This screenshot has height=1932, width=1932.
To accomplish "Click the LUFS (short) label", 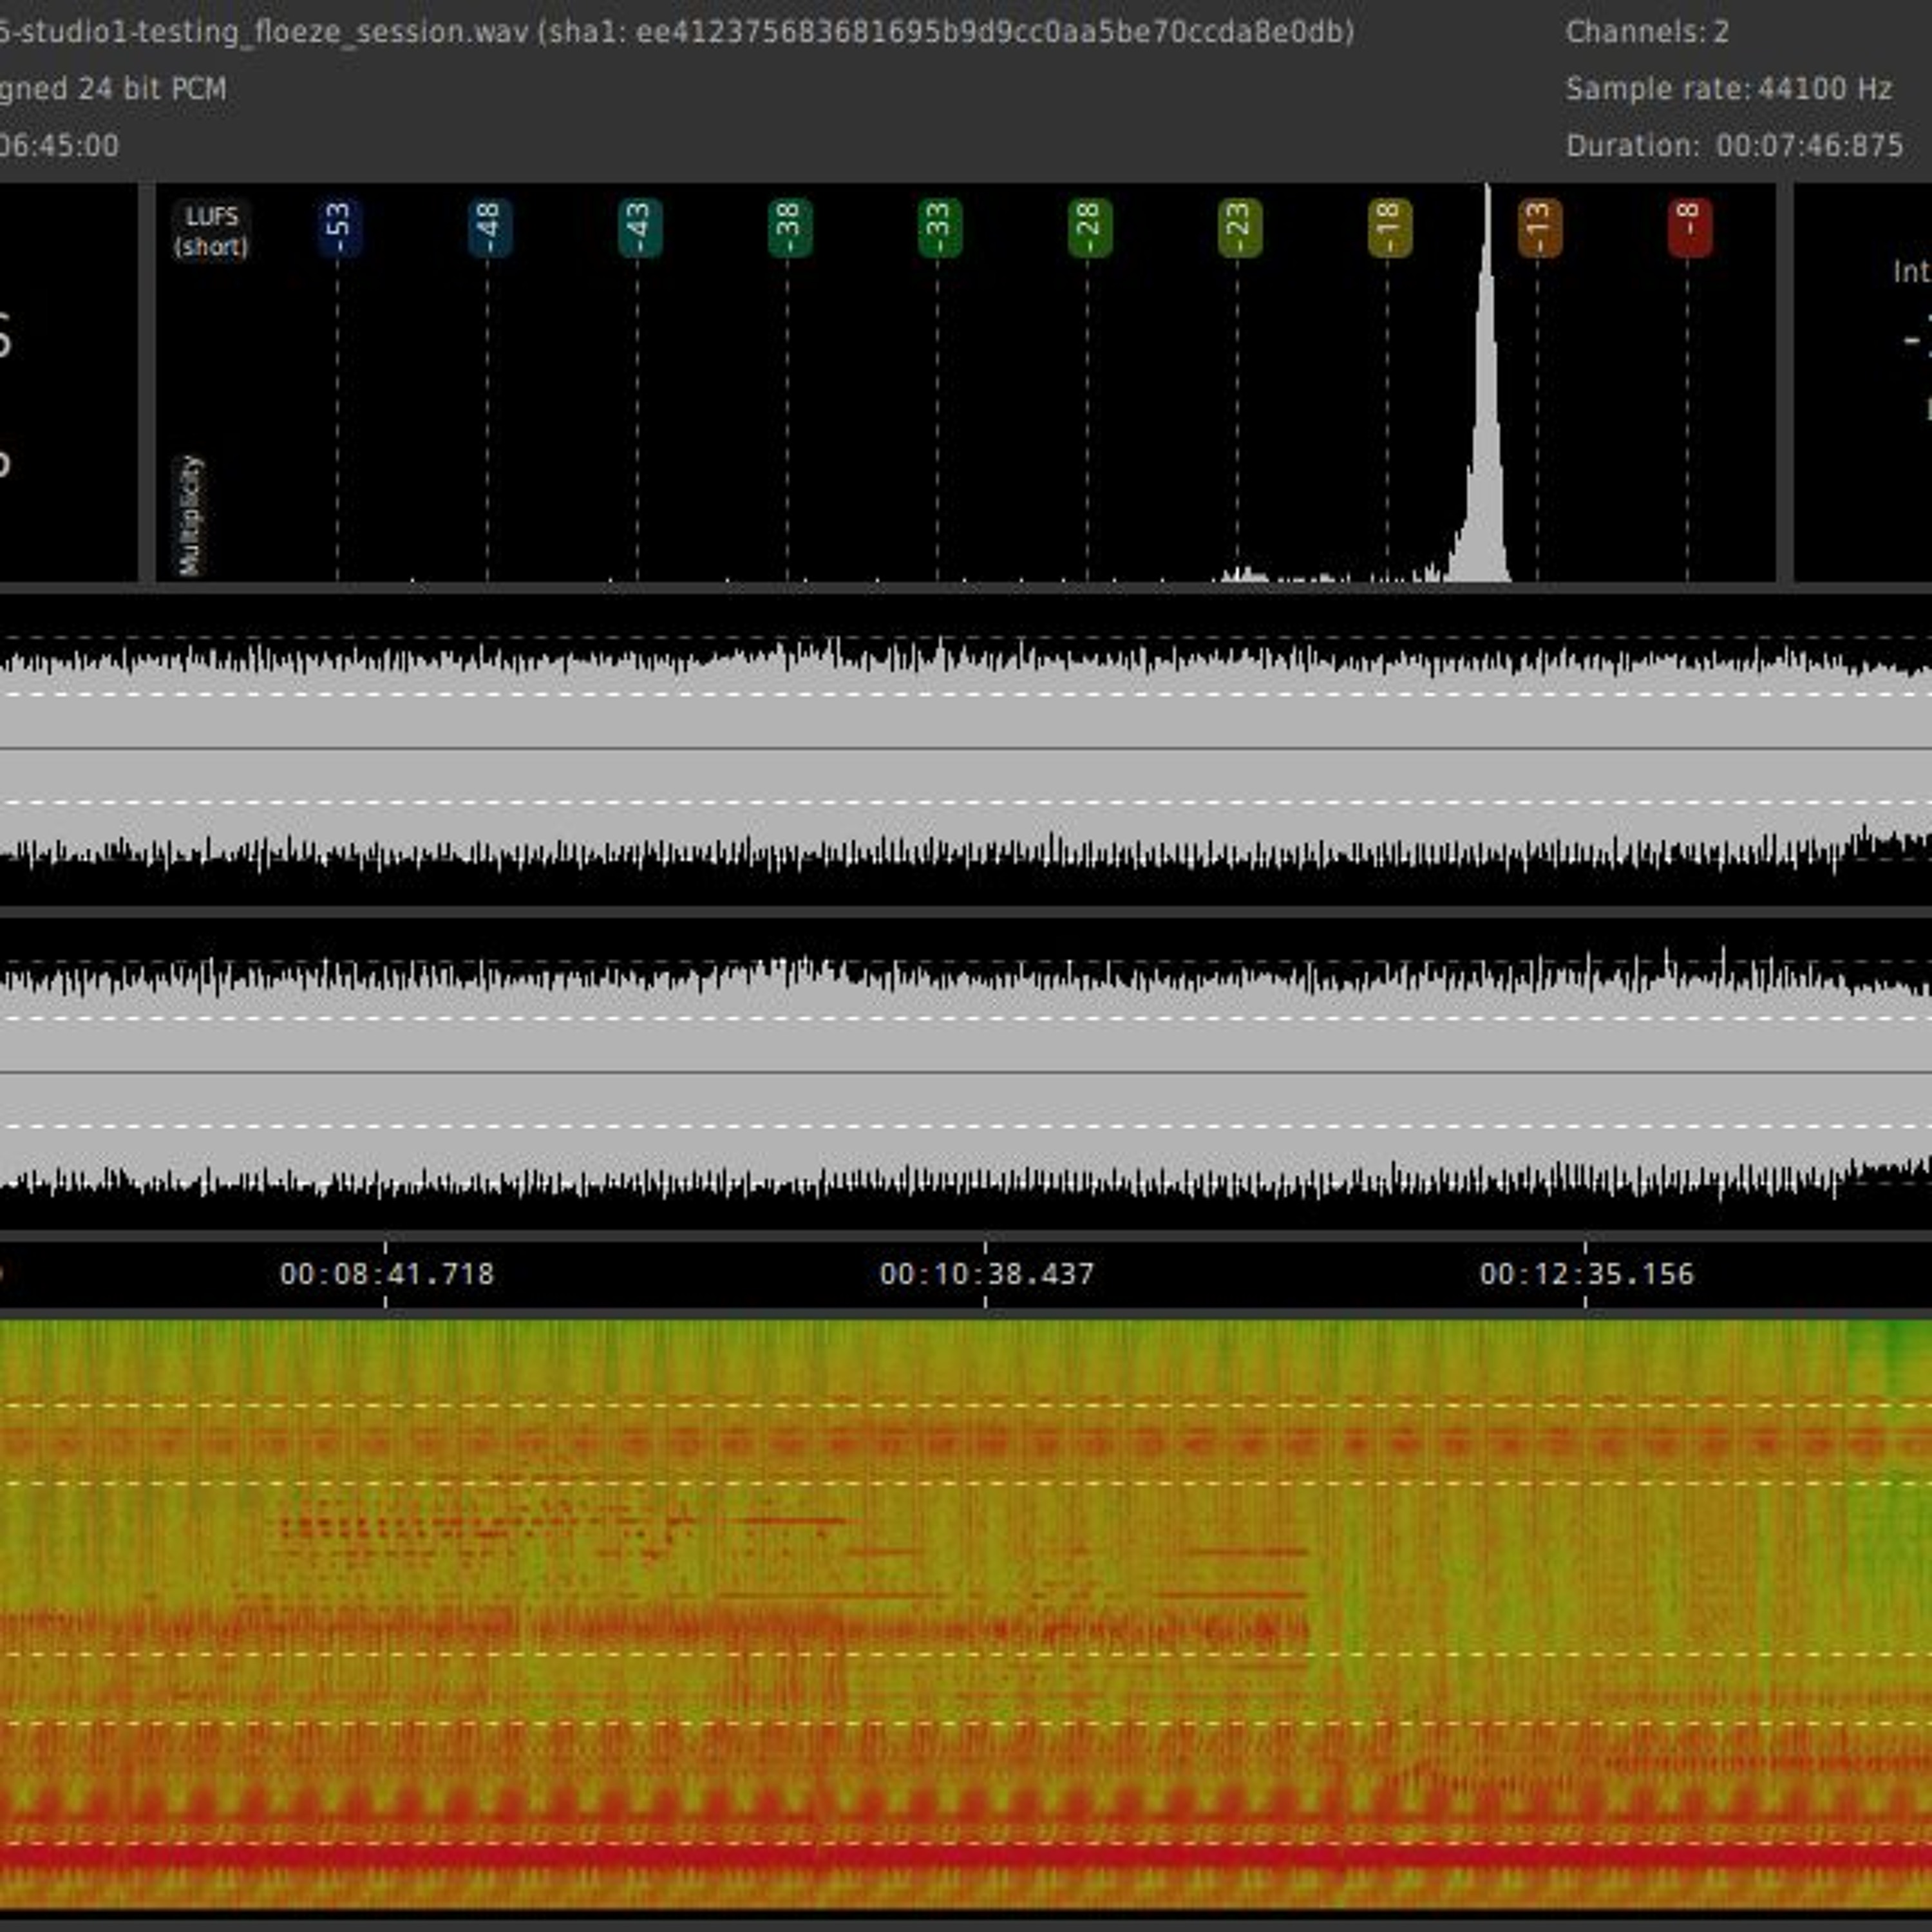I will [x=211, y=231].
